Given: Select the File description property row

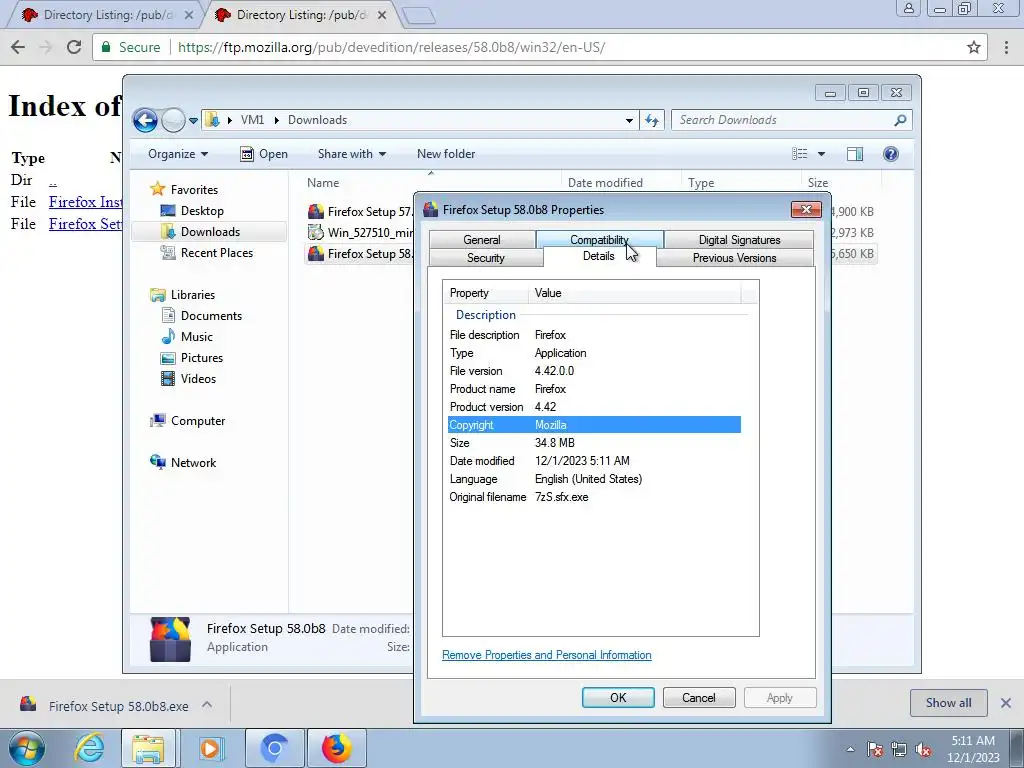Looking at the screenshot, I should click(x=594, y=335).
